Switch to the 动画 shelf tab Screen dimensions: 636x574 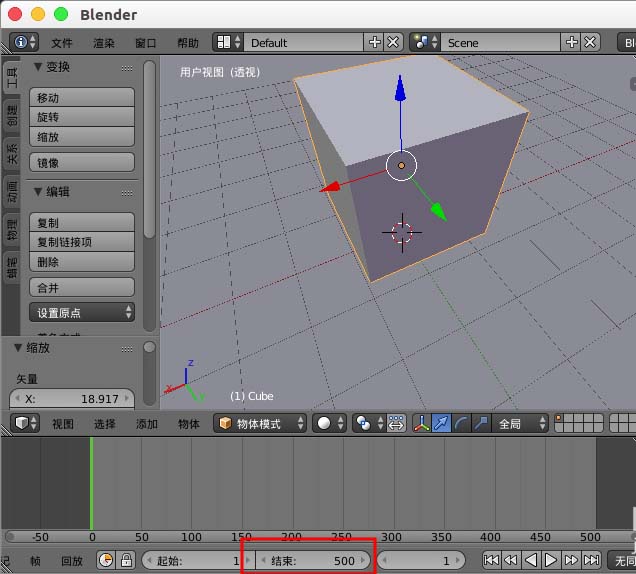point(11,191)
